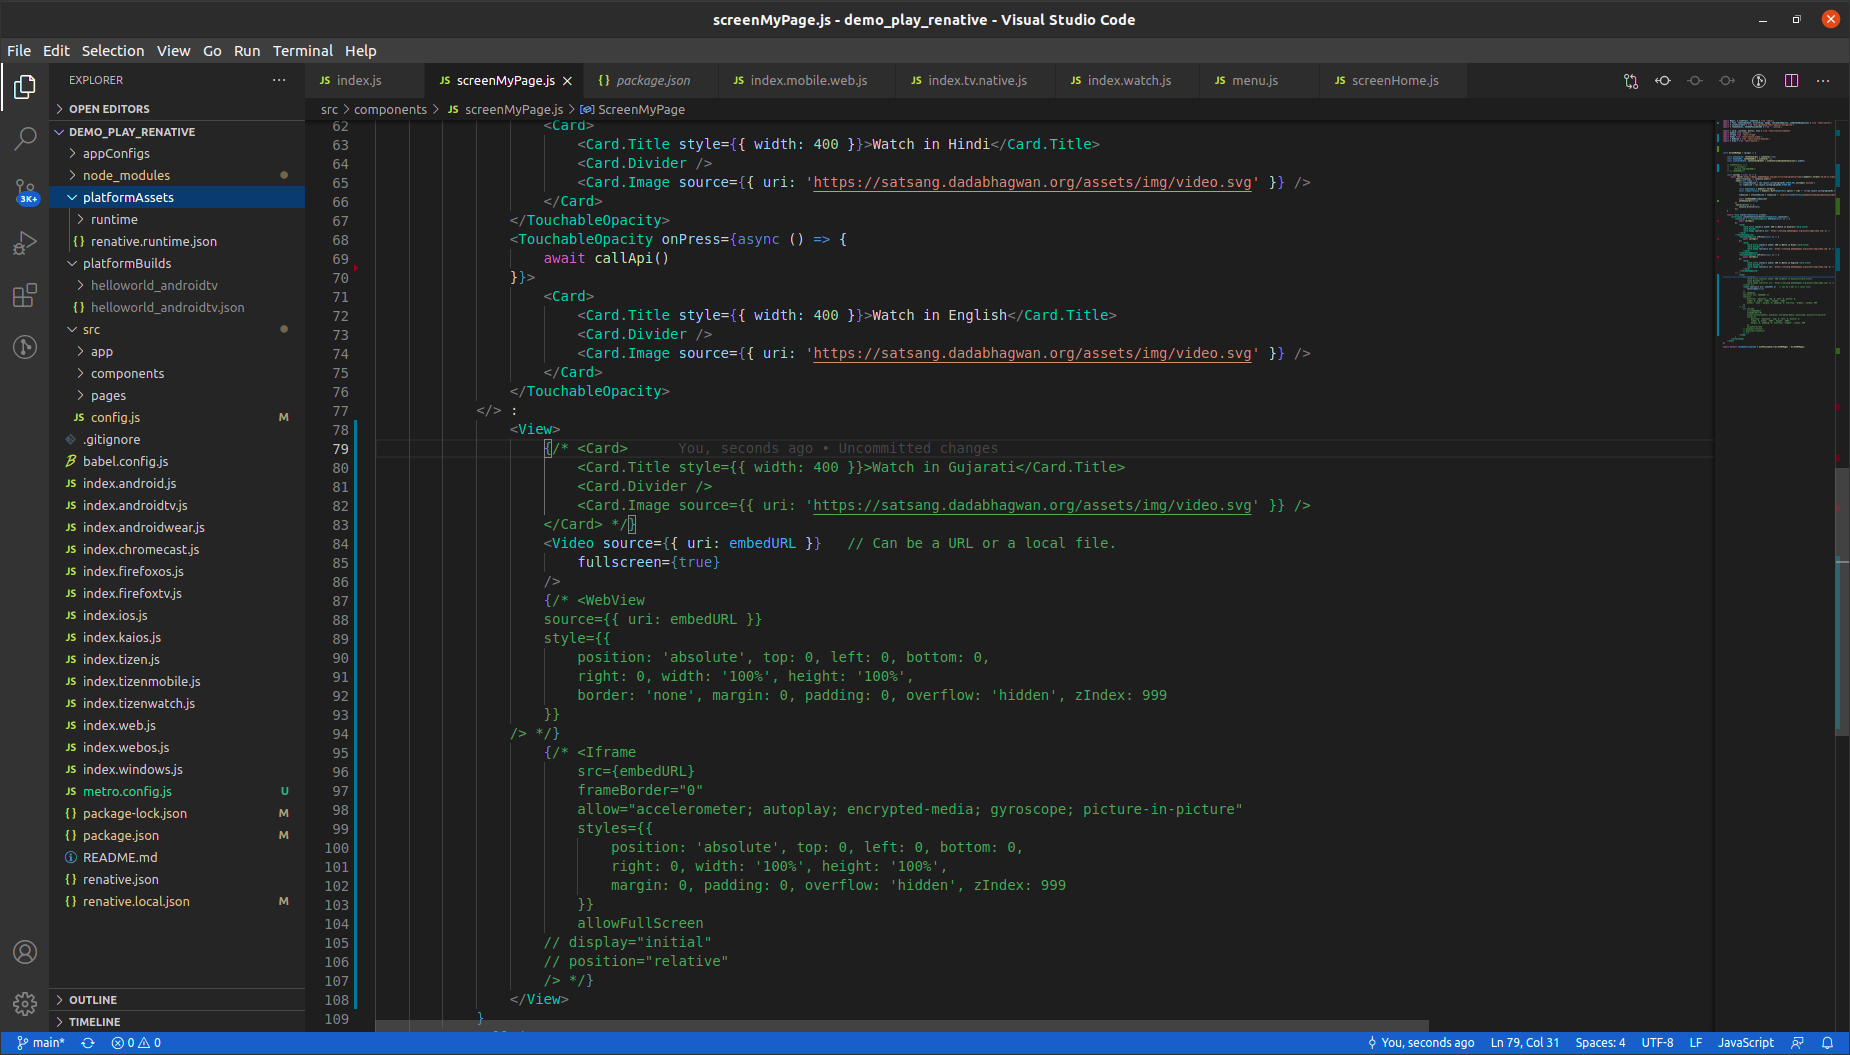Open babel.config.js in the Explorer
Viewport: 1850px width, 1055px height.
coord(177,462)
